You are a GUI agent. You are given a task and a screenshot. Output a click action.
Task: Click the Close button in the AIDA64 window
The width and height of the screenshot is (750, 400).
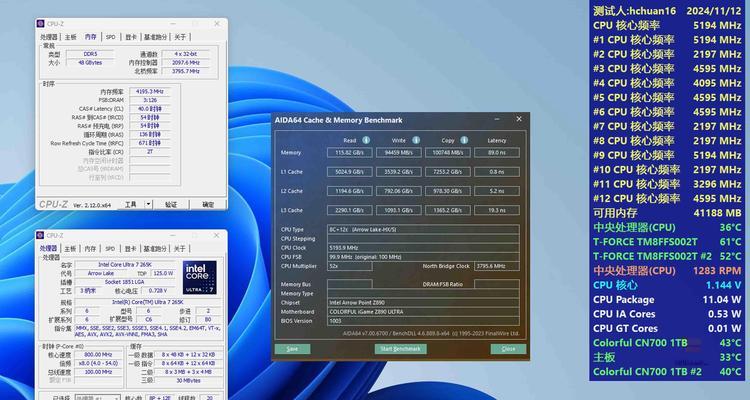click(x=508, y=349)
